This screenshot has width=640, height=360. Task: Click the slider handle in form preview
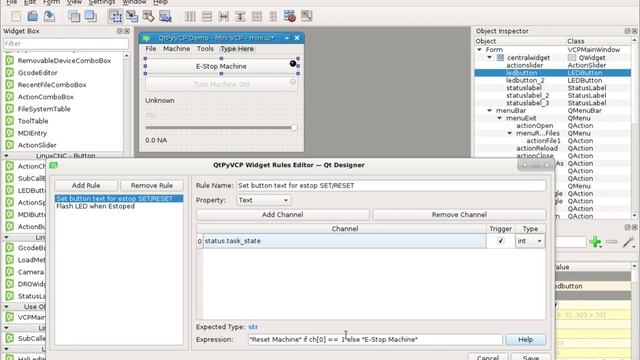point(293,127)
